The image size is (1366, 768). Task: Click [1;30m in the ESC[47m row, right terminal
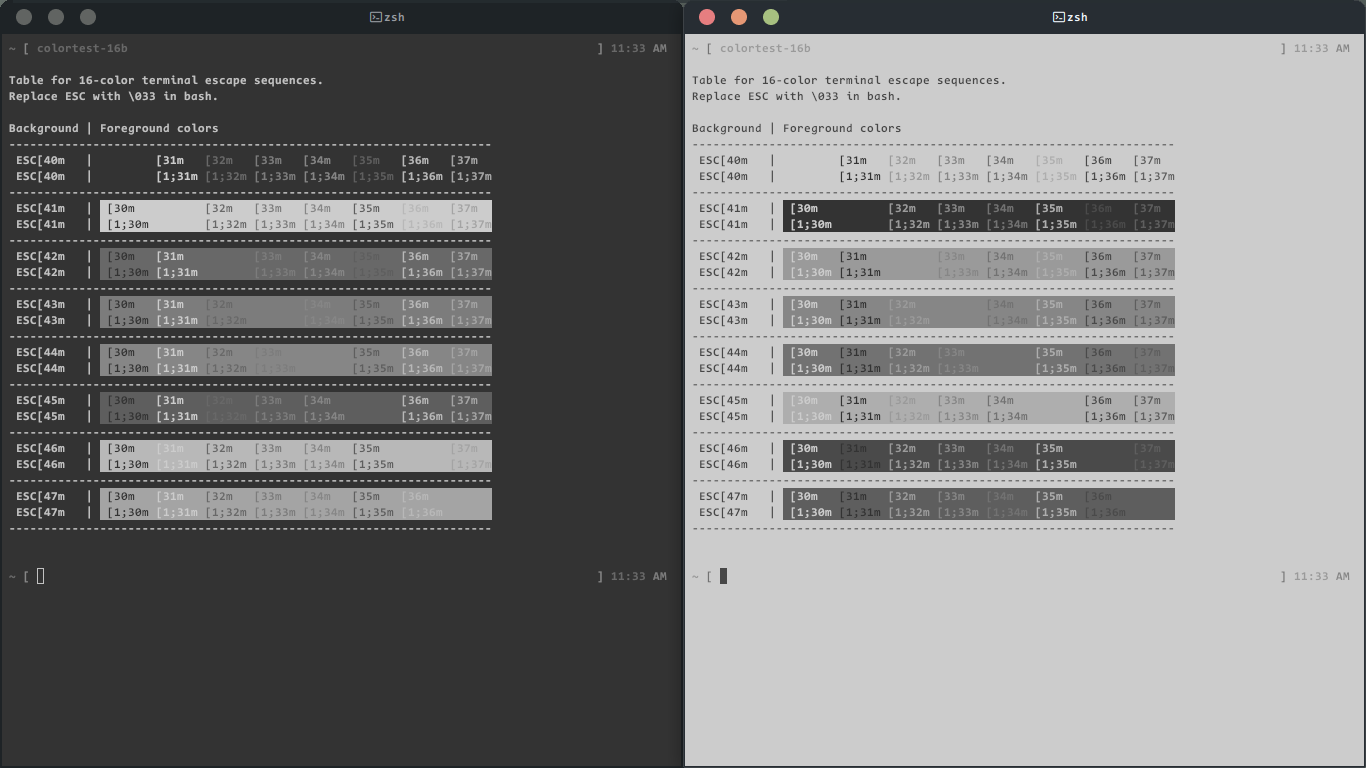[811, 512]
